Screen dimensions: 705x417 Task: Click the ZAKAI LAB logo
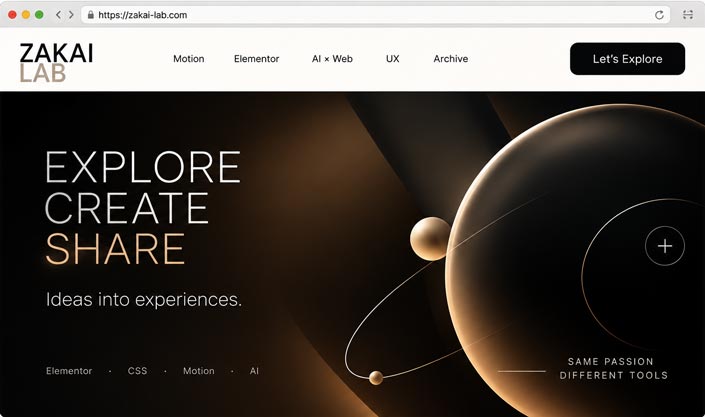56,63
